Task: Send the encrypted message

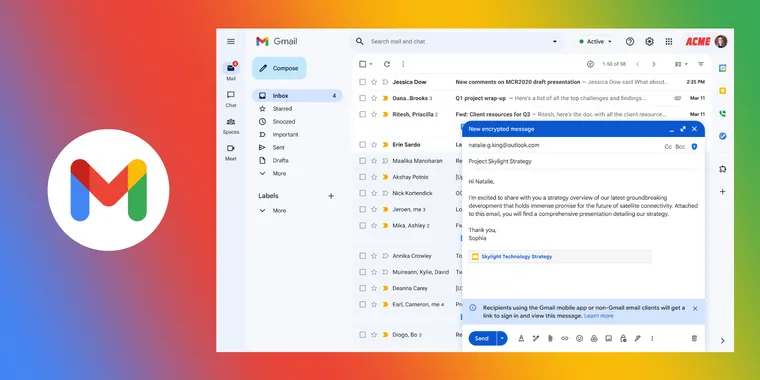Action: click(482, 338)
